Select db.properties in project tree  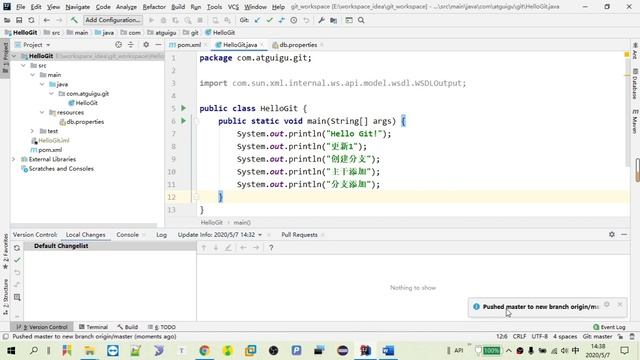[x=82, y=122]
